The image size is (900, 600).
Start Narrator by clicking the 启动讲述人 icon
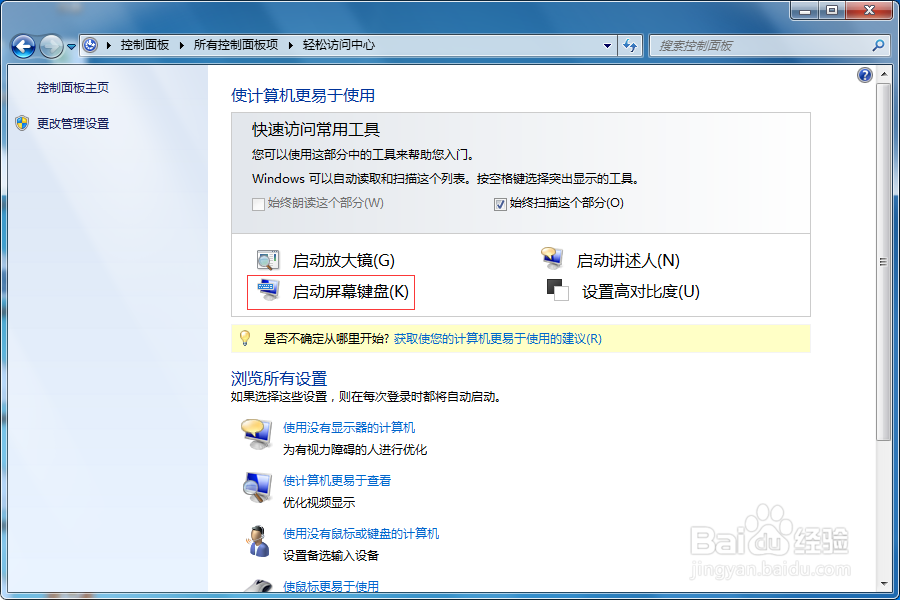point(554,258)
